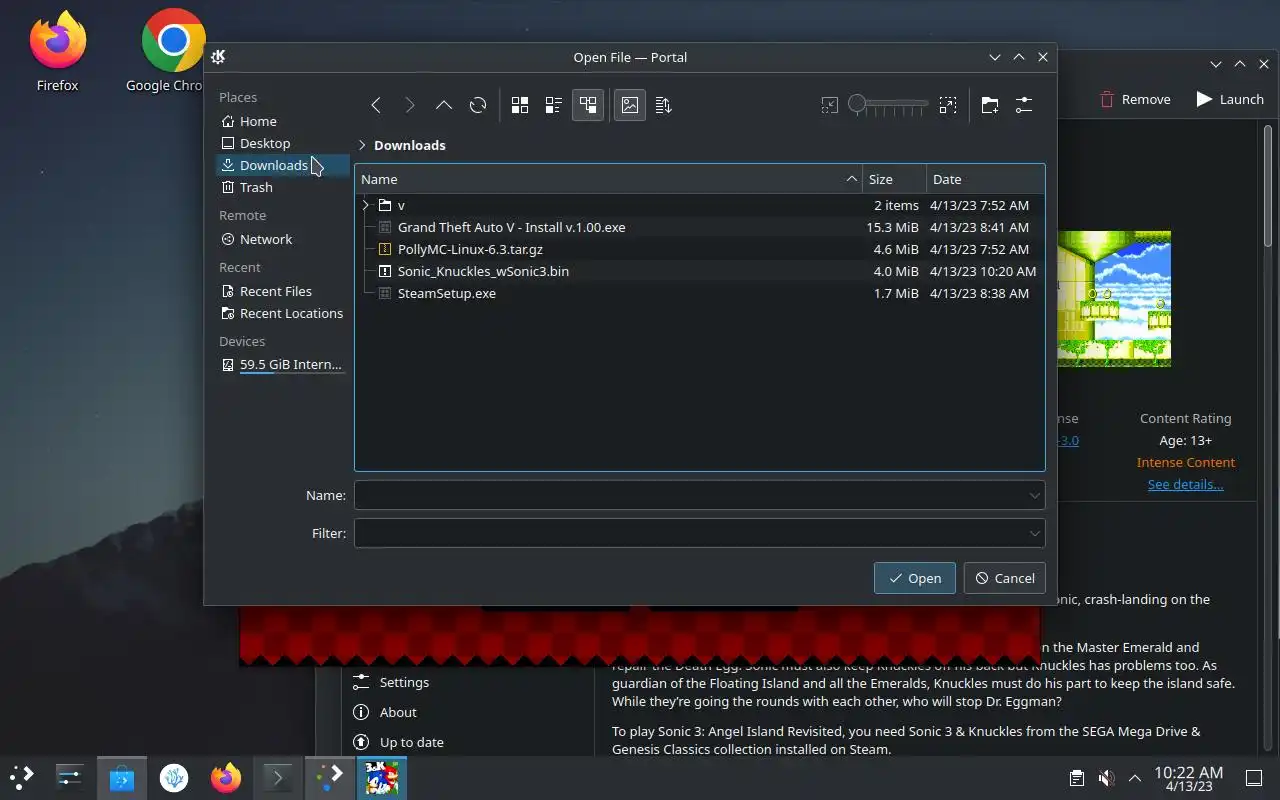Click into the Name input field
Screen dimensions: 1280x800
(690, 495)
